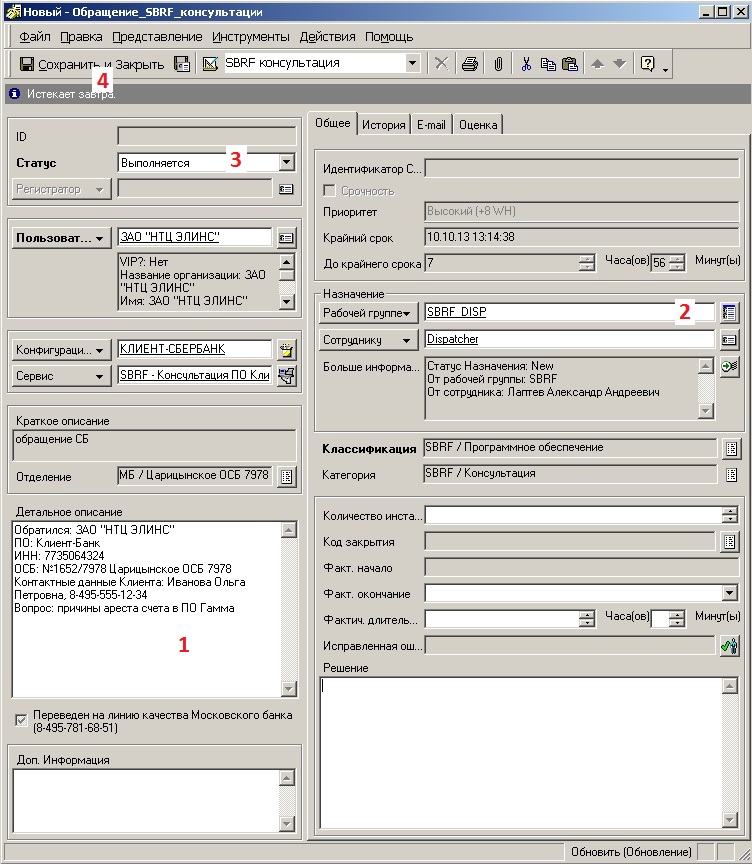
Task: Click the card icon next to ЗАО НТЦ ЭЛИНС
Action: pos(286,238)
